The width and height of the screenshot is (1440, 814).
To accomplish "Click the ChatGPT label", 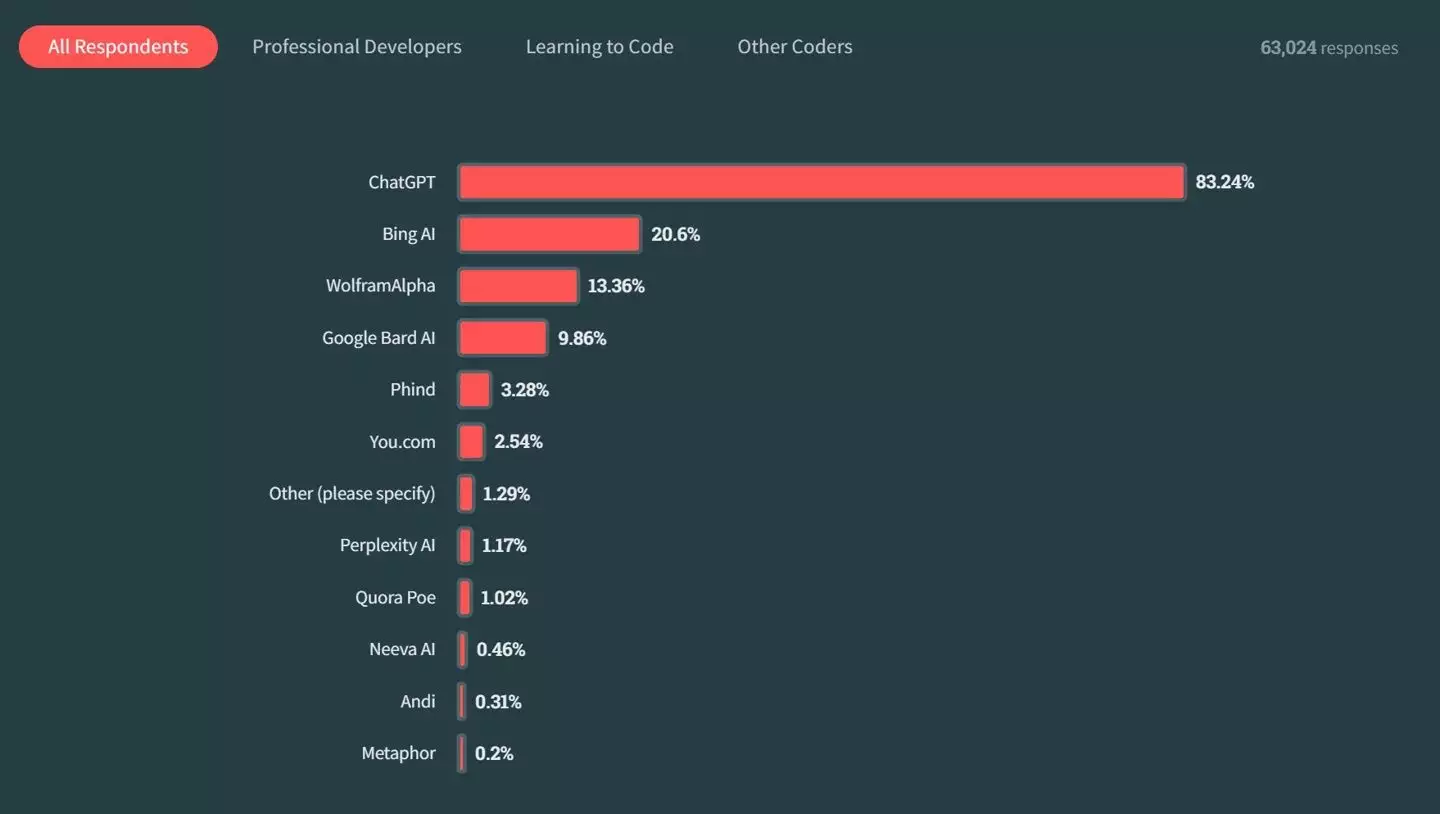I will coord(402,182).
